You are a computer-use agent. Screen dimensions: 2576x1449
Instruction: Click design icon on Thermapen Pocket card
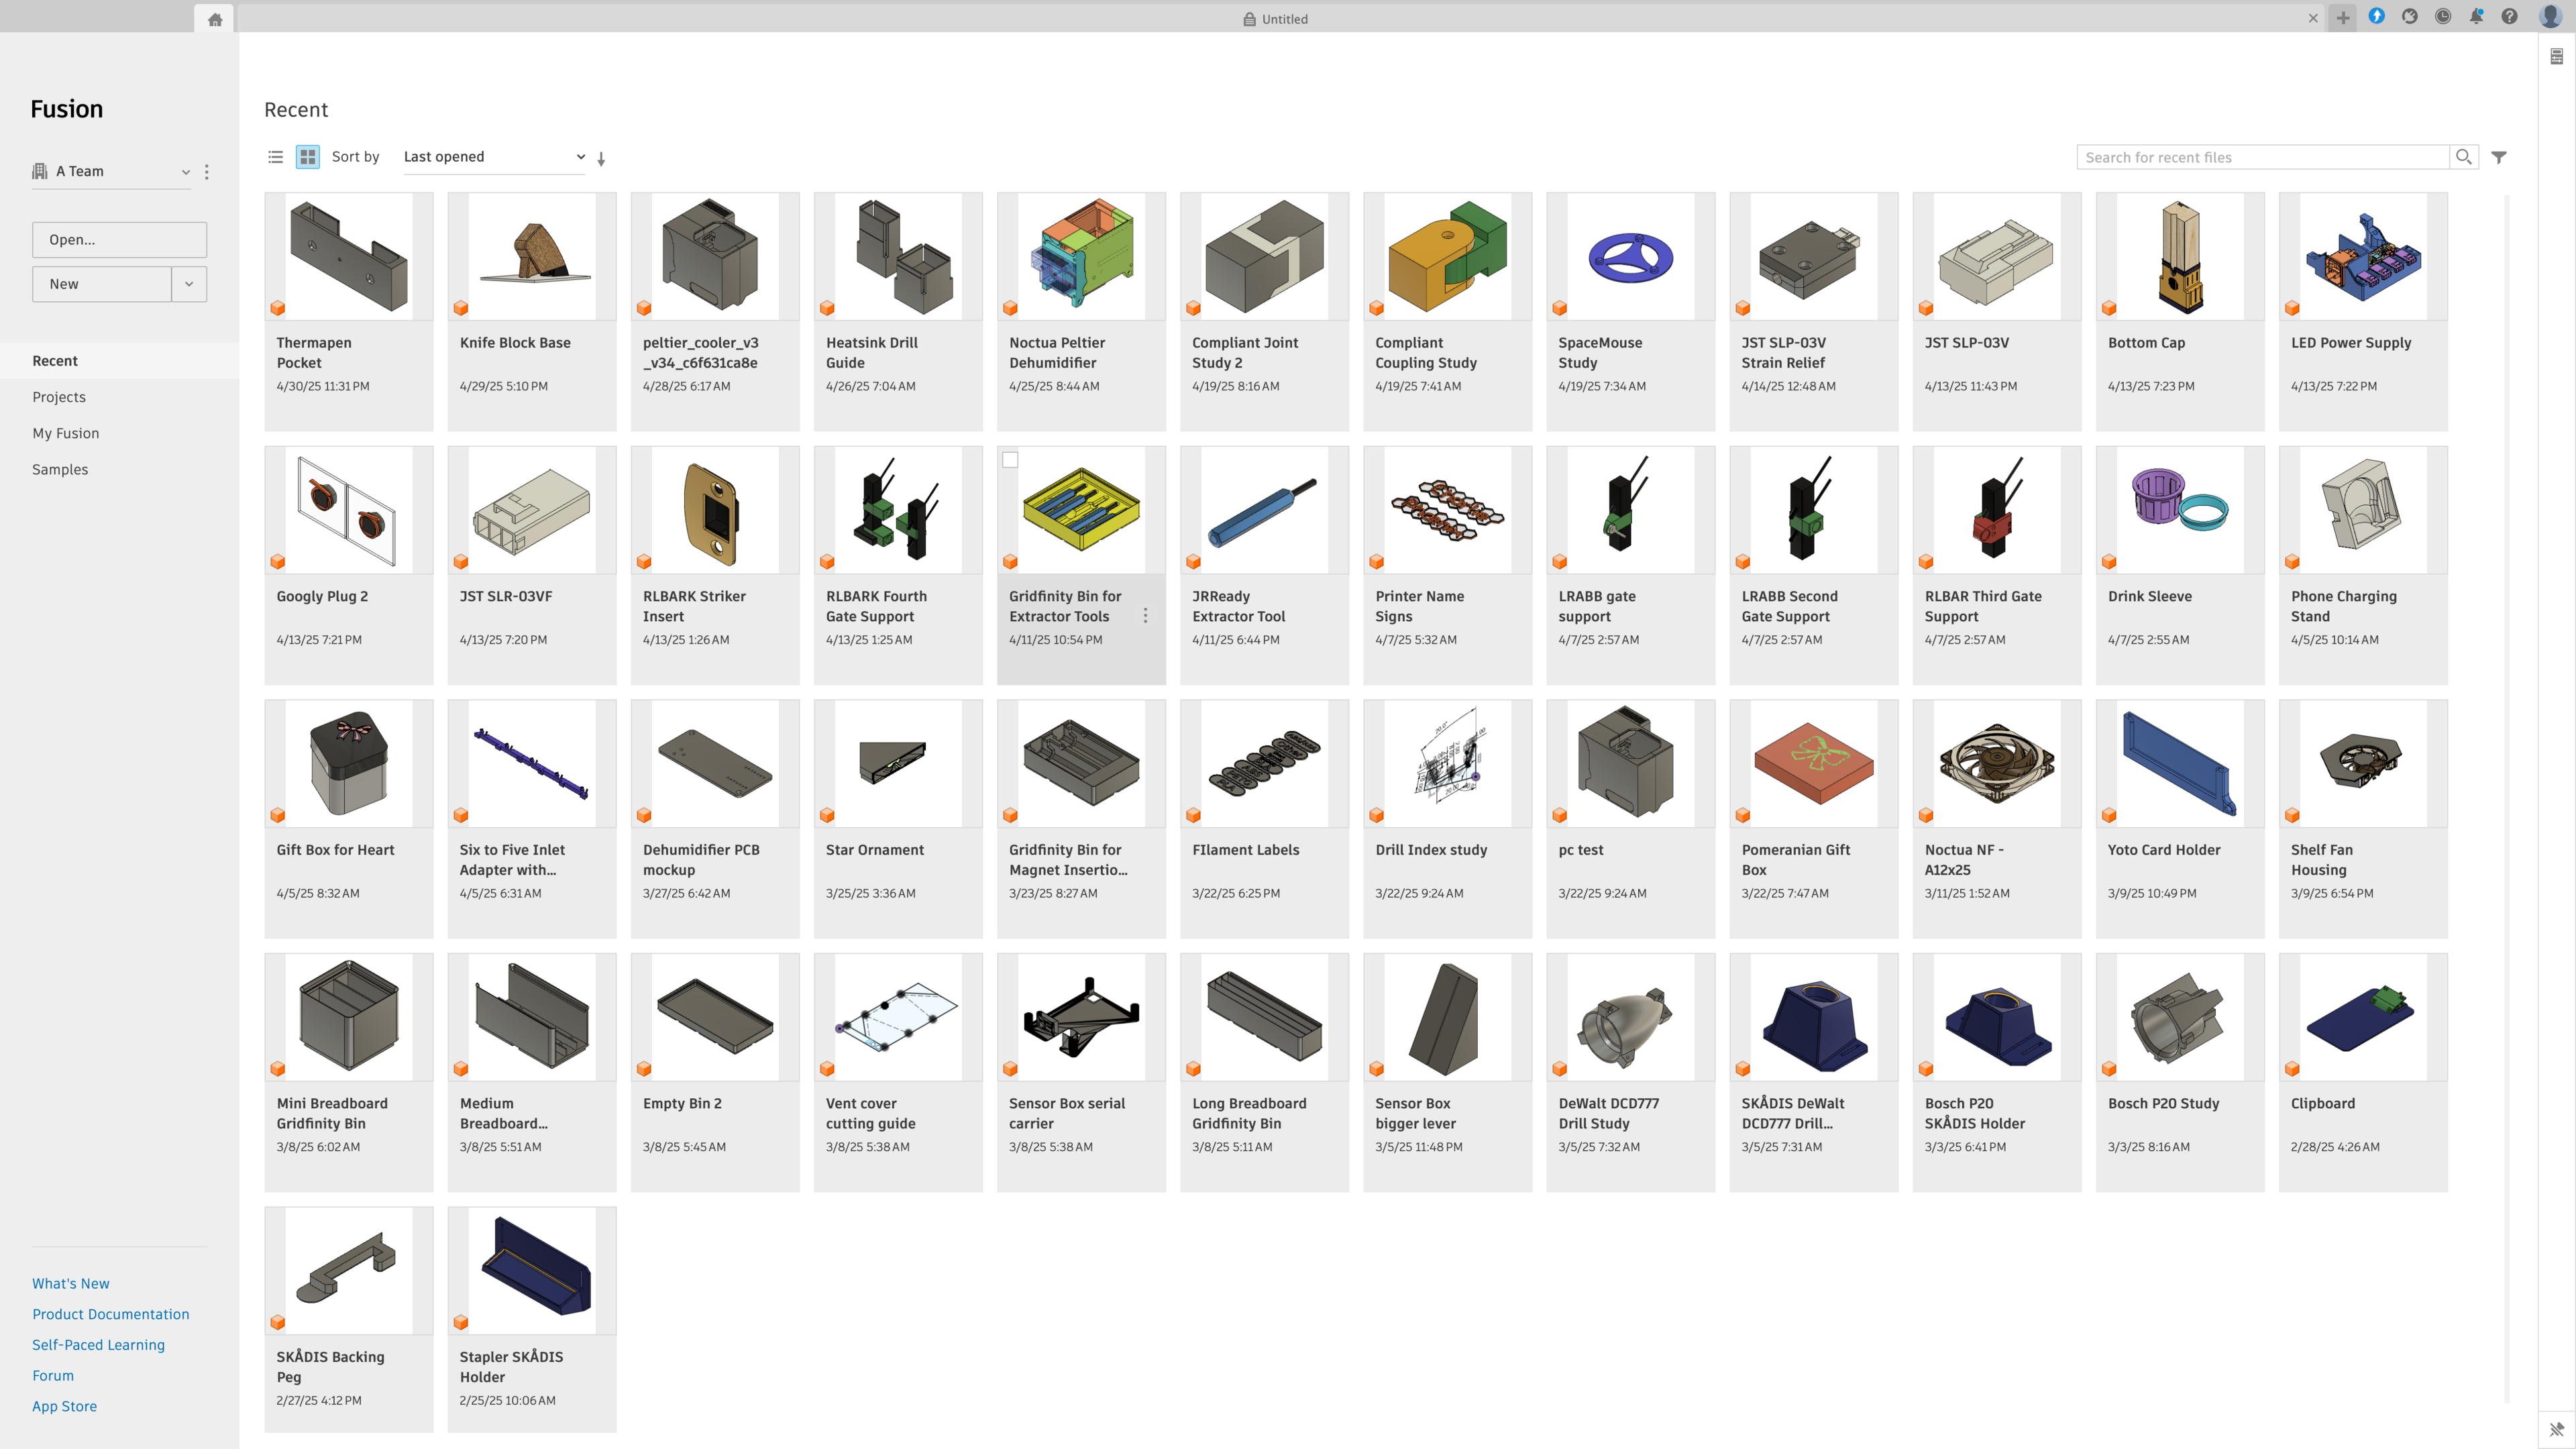click(x=278, y=308)
